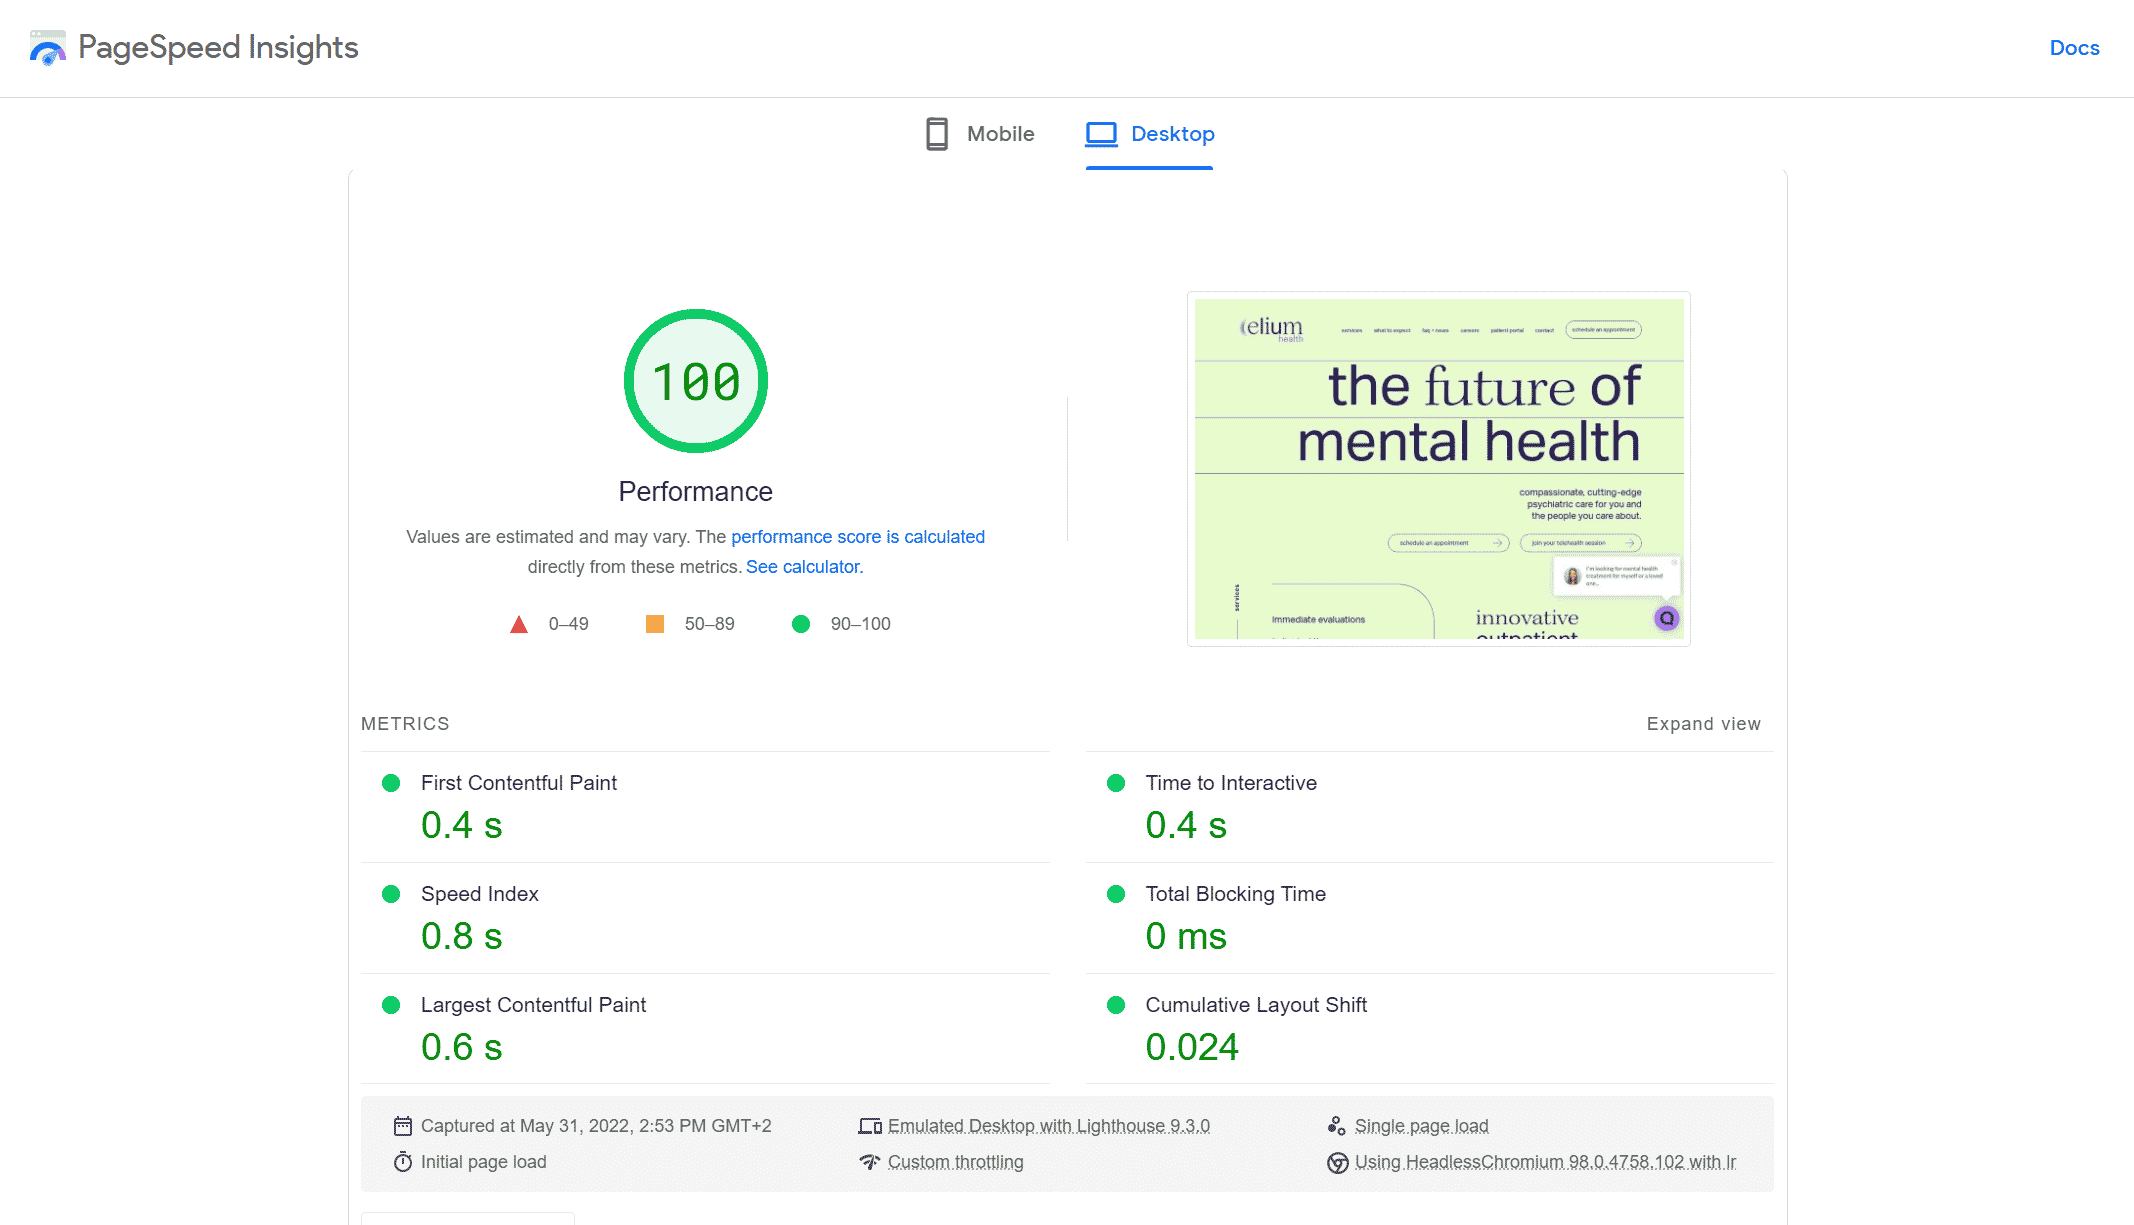Select the Desktop tab

pyautogui.click(x=1150, y=134)
